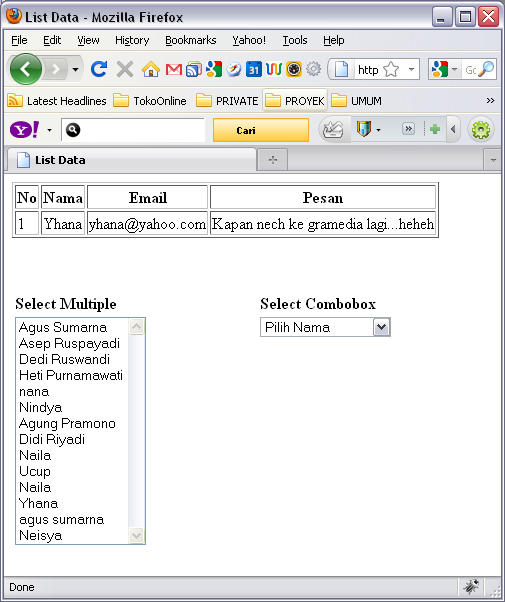
Task: Click the Google toolbar bookmark icon
Action: [x=214, y=69]
